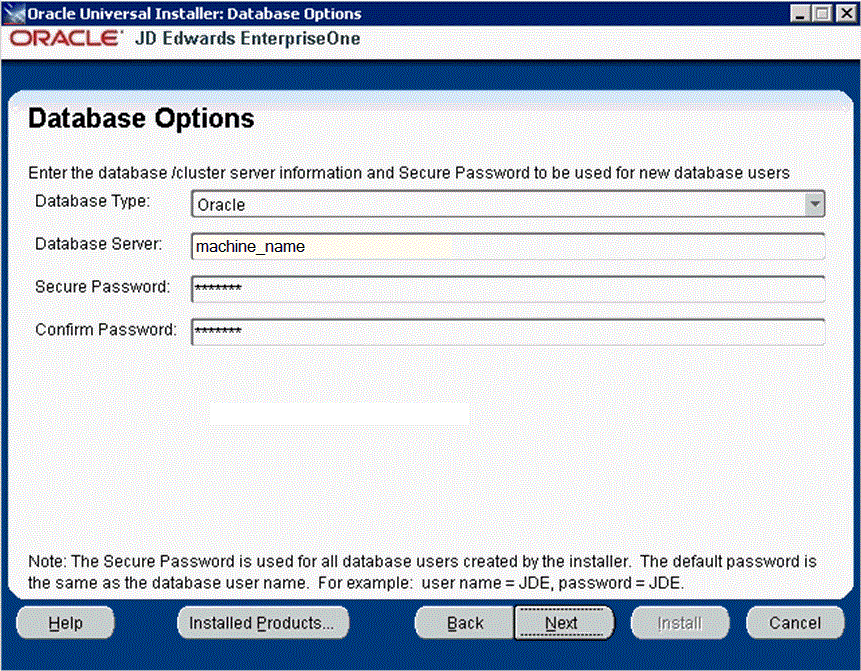Cancel the installation

pyautogui.click(x=795, y=623)
